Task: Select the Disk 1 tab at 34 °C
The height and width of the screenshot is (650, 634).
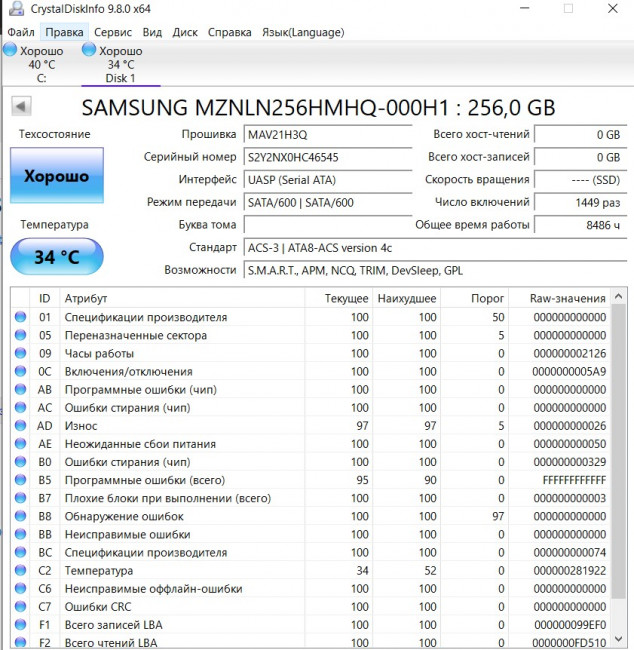Action: (120, 64)
